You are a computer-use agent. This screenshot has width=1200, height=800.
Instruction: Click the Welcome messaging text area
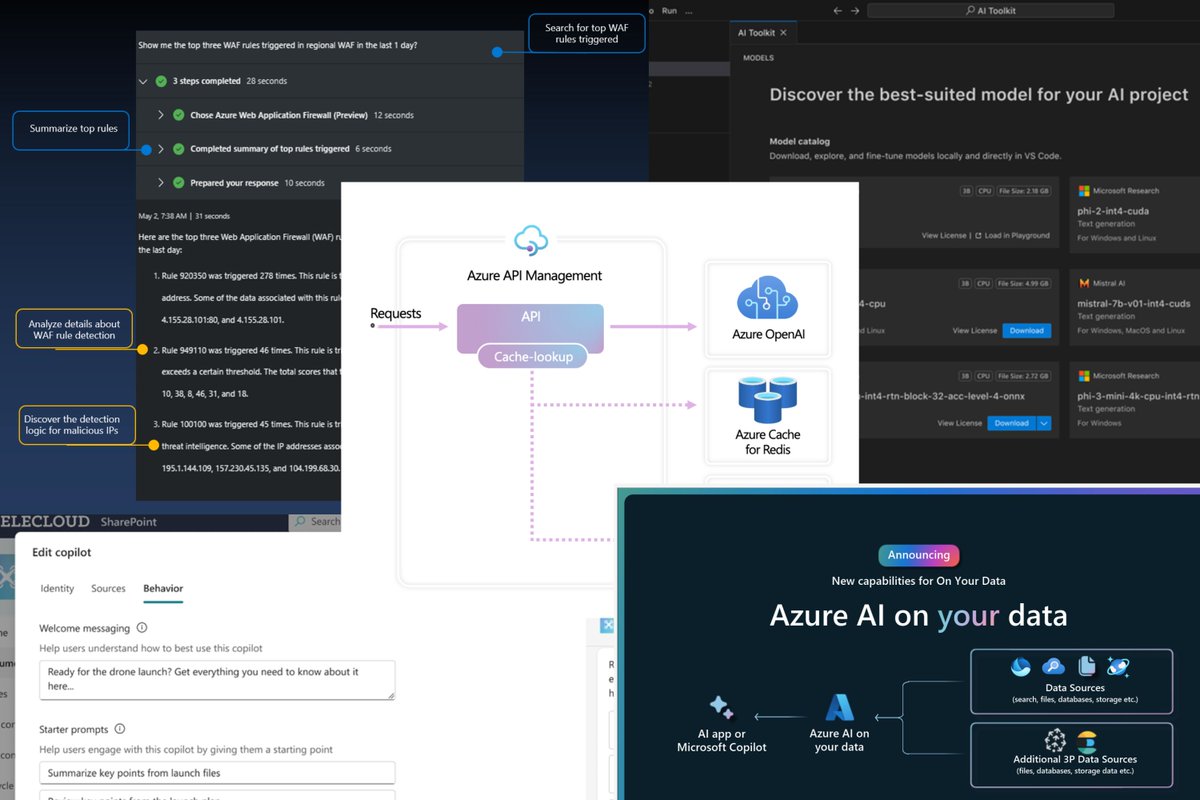(x=217, y=679)
